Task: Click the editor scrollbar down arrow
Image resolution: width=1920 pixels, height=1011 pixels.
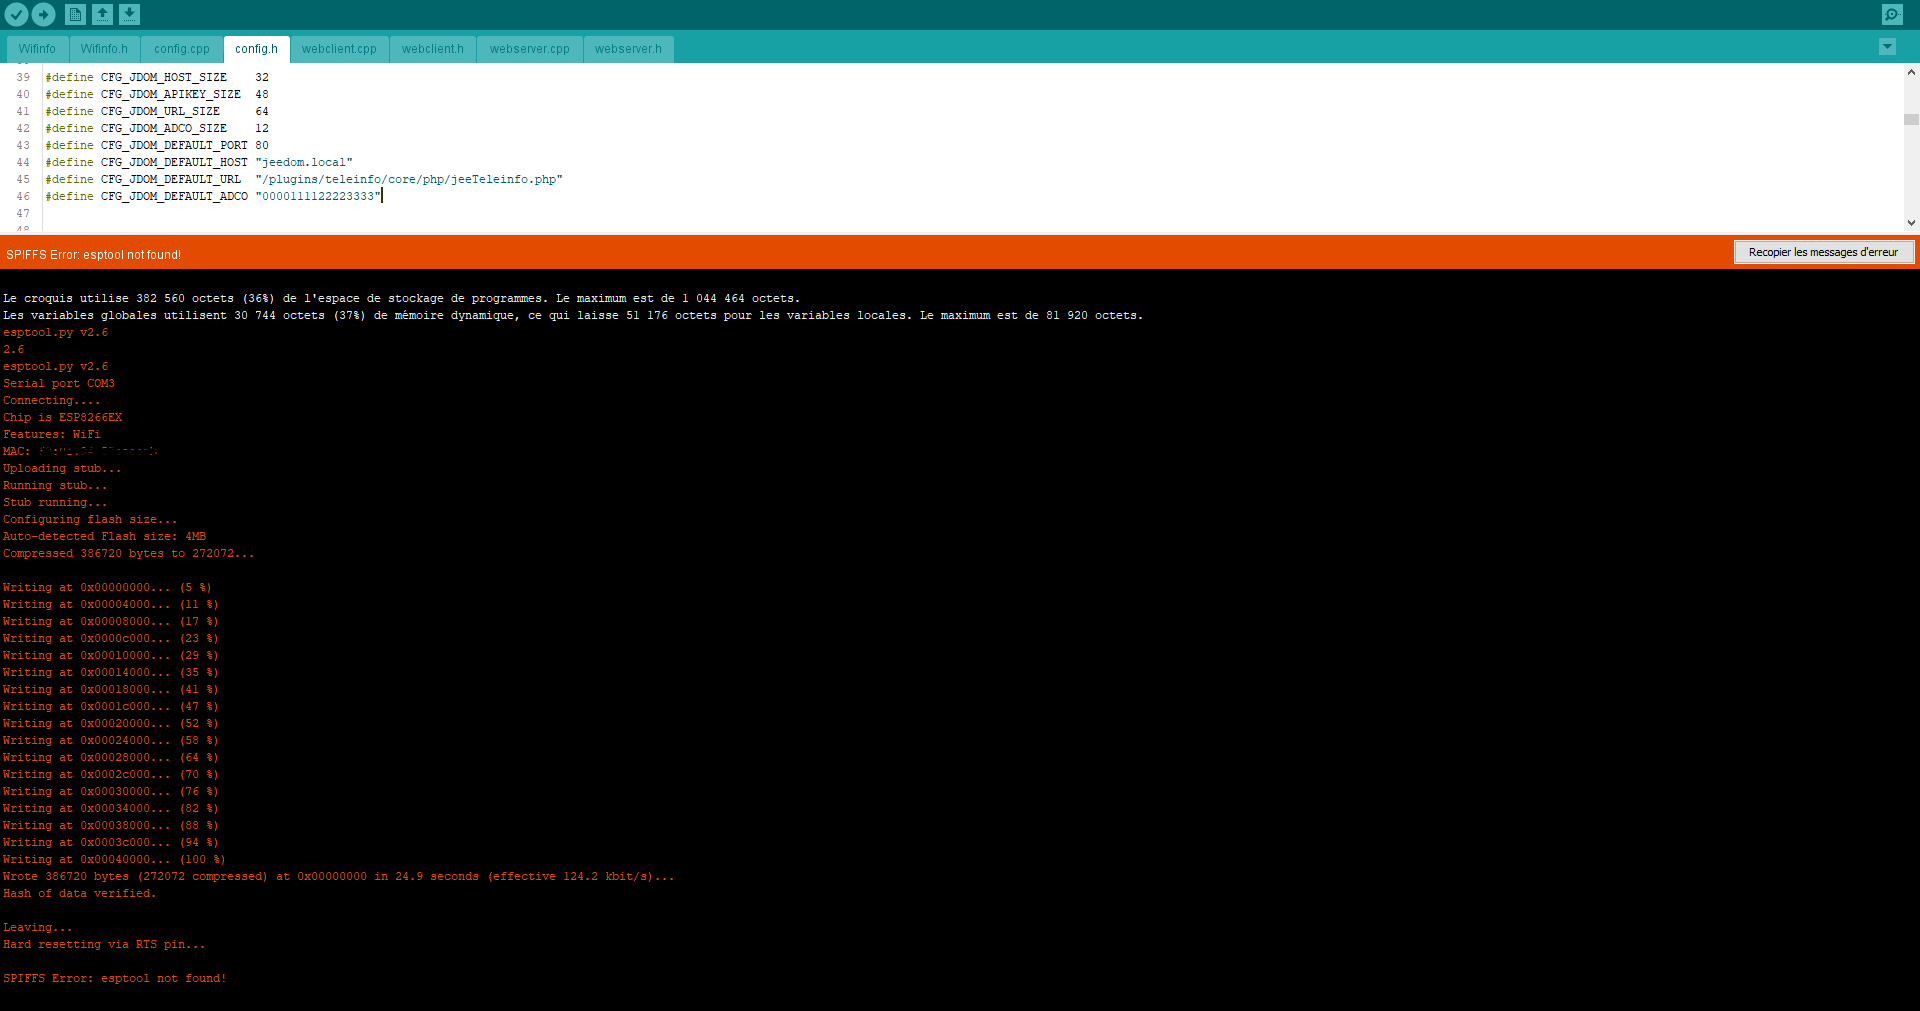Action: pos(1911,223)
